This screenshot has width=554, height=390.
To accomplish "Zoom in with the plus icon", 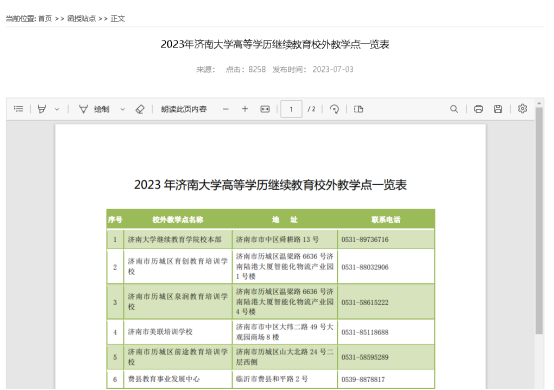I will (245, 109).
